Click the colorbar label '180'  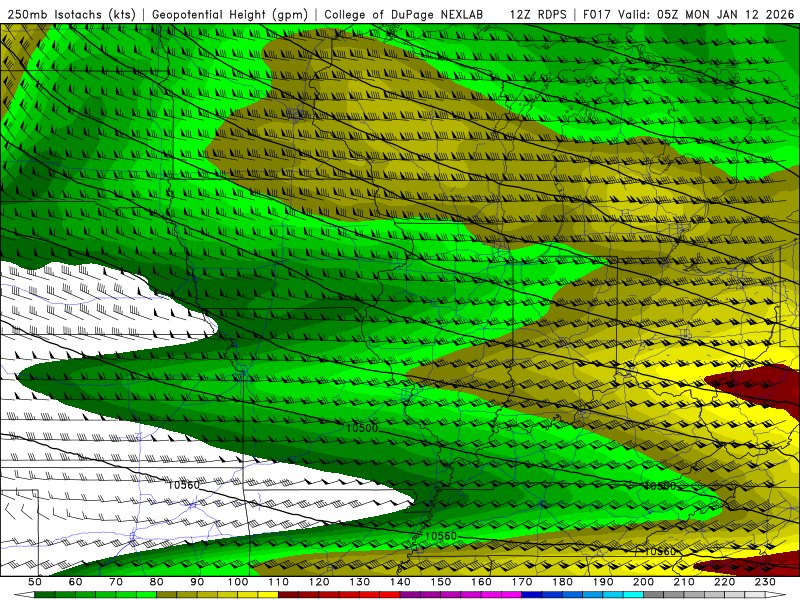(x=562, y=582)
